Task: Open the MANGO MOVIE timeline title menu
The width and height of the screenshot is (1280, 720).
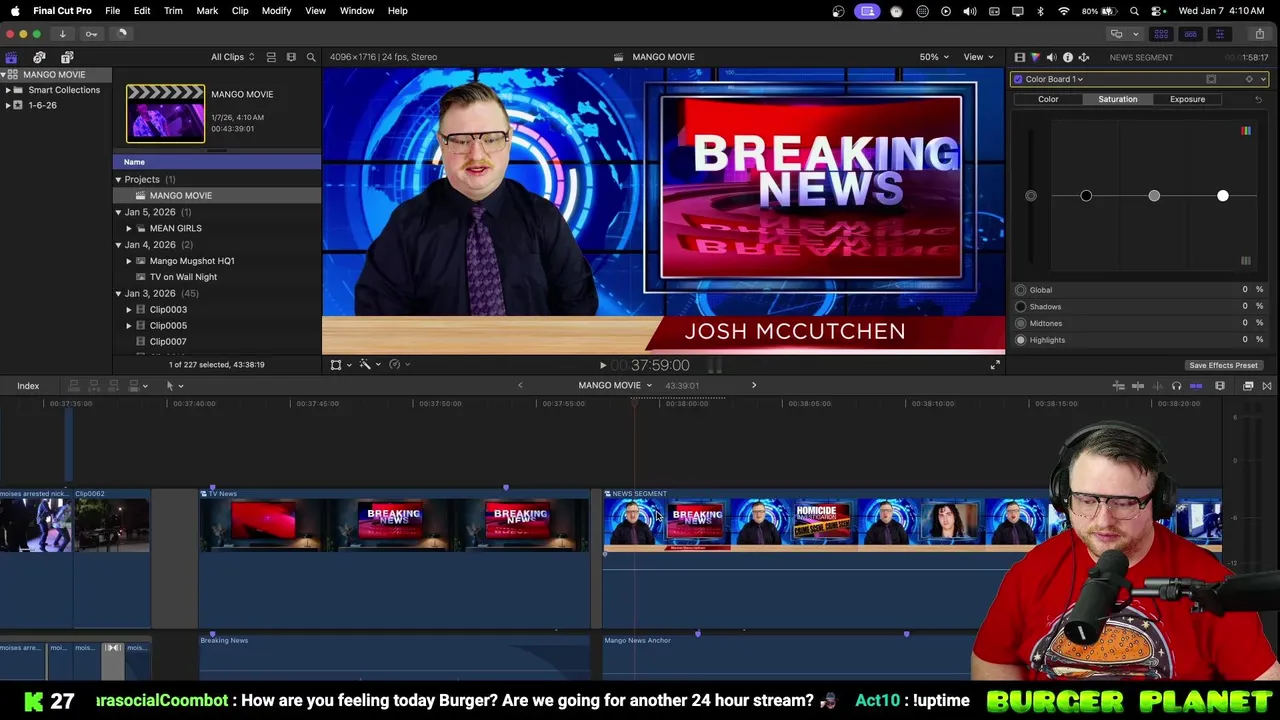Action: [614, 386]
